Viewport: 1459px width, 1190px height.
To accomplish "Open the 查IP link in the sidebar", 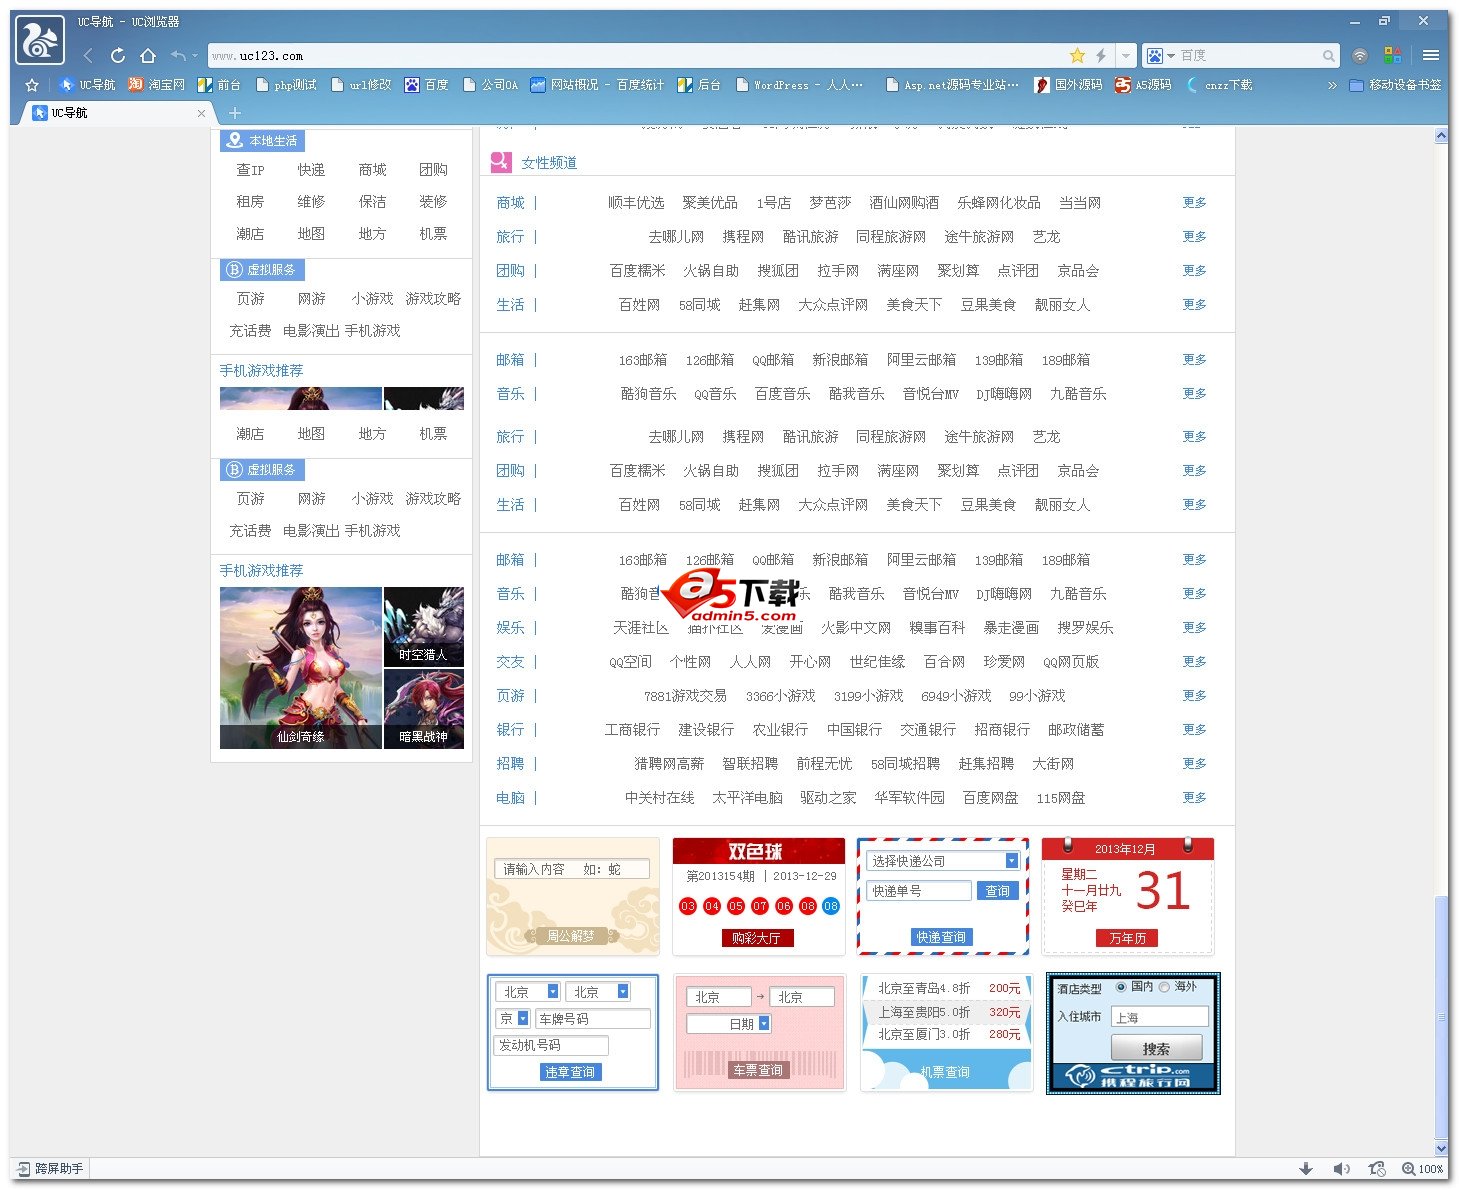I will (x=250, y=170).
